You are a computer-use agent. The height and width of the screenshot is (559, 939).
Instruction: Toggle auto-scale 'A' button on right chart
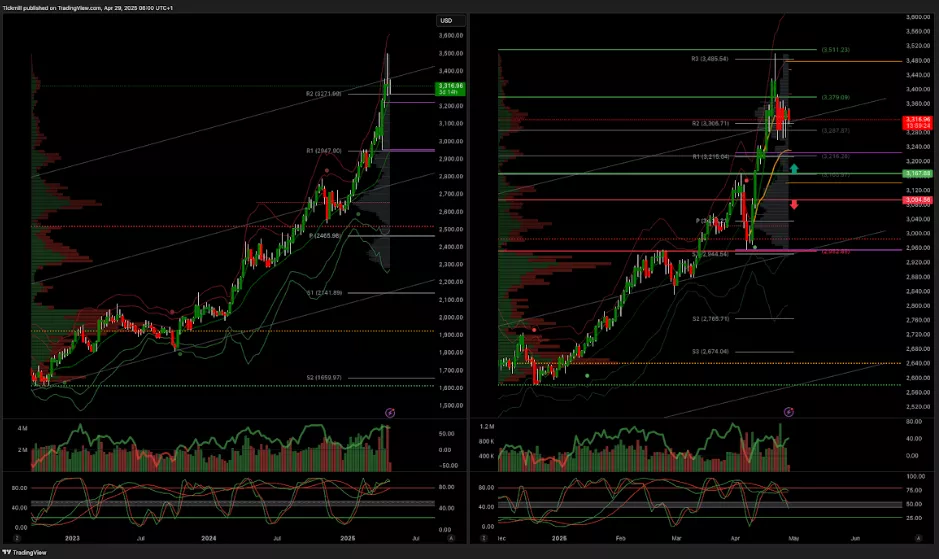(917, 538)
